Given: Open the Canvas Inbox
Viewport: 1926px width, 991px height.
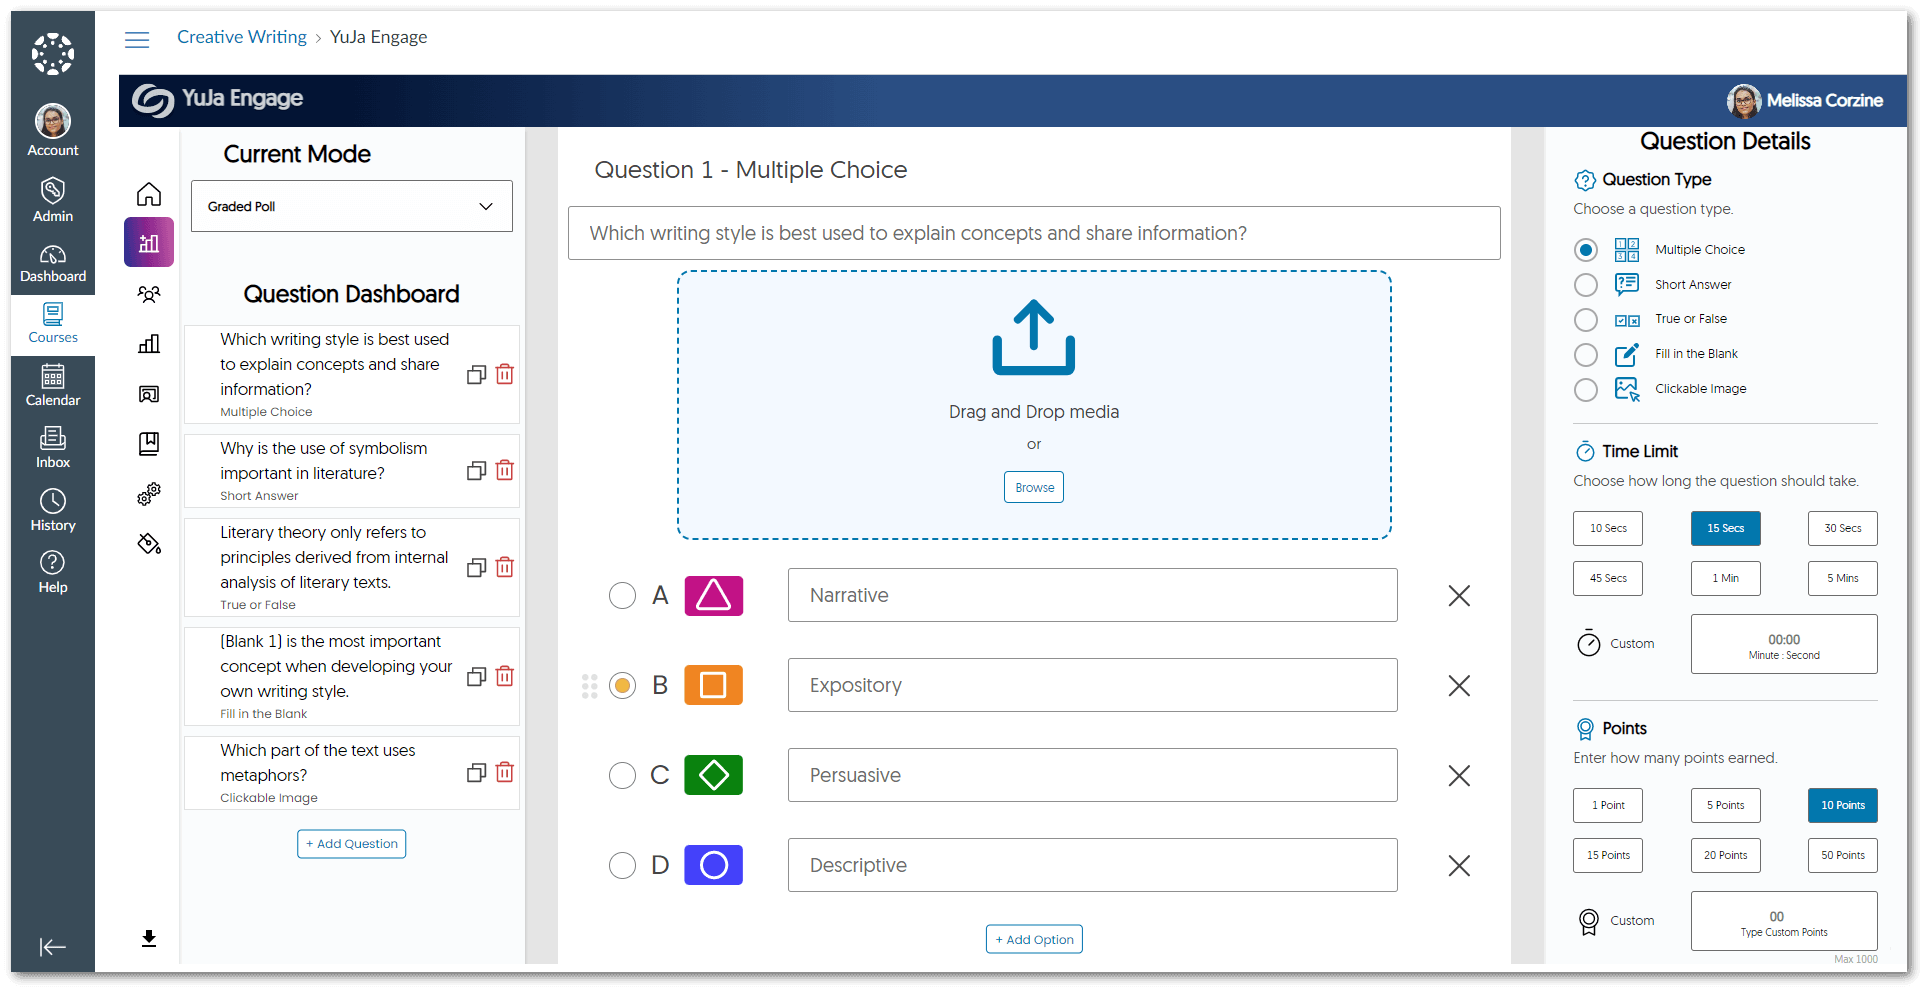Looking at the screenshot, I should tap(53, 447).
